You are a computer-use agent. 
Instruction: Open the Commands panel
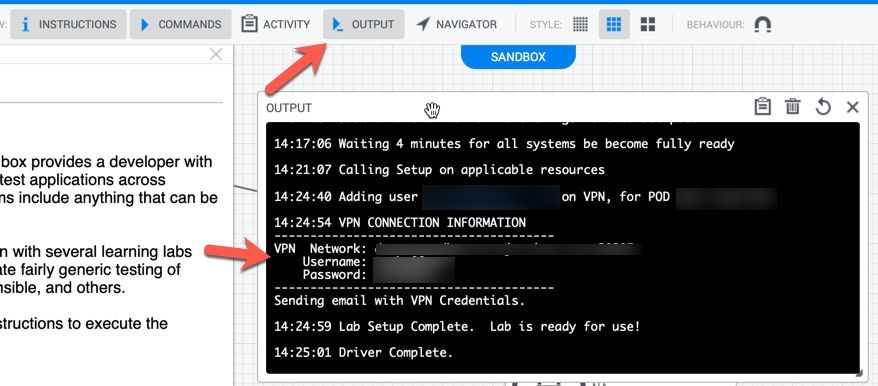180,25
